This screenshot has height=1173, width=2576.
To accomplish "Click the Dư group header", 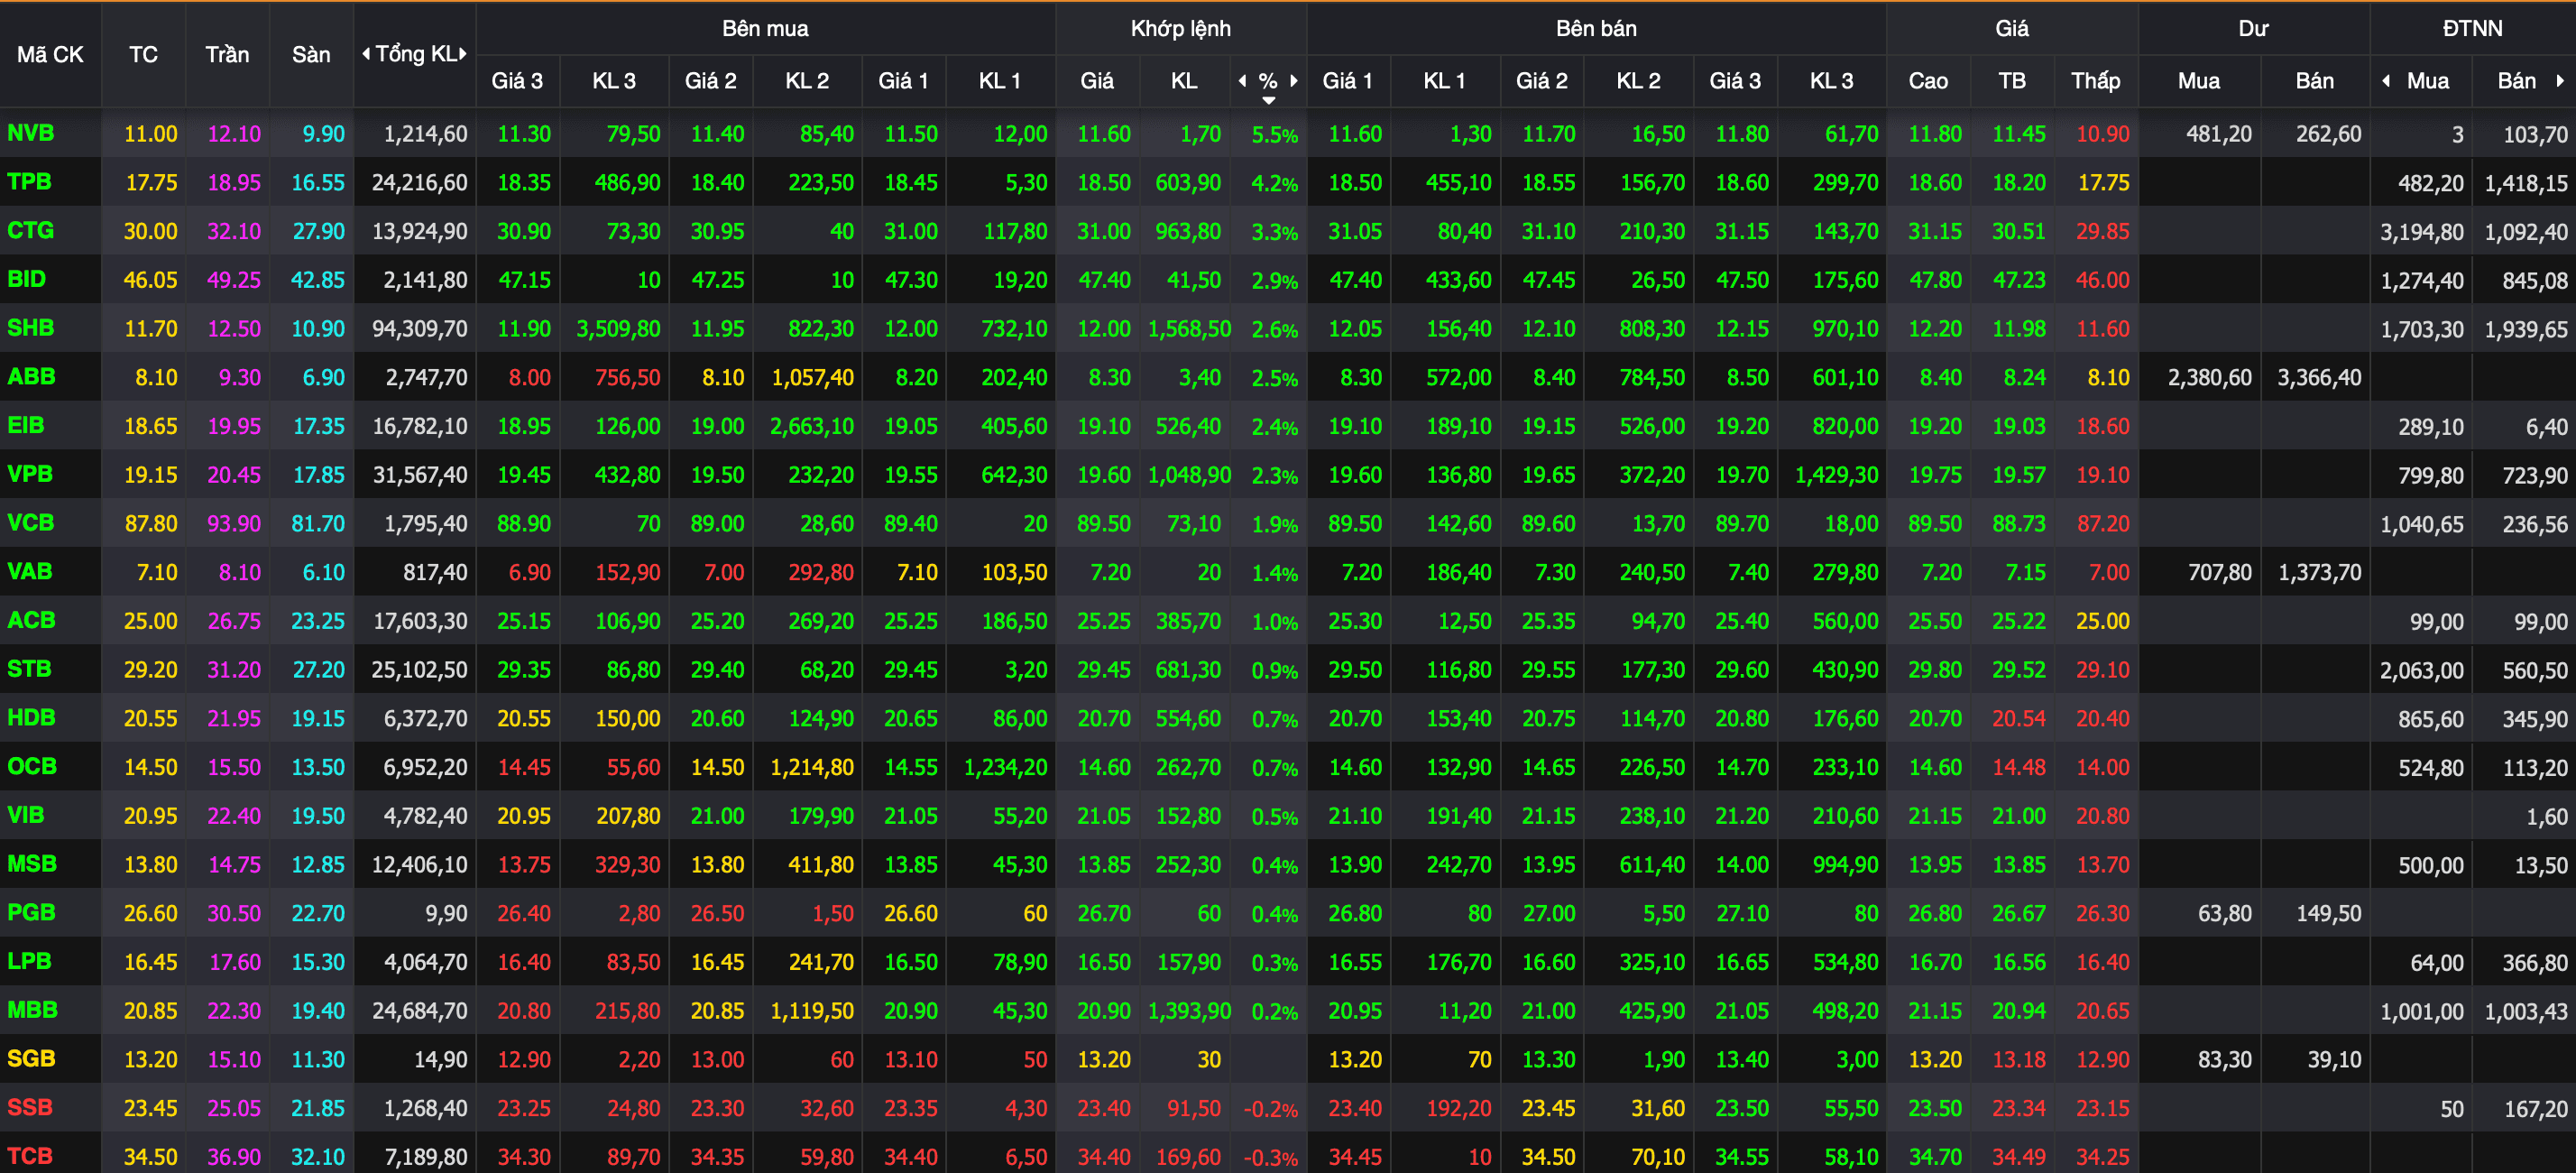I will (x=2253, y=28).
